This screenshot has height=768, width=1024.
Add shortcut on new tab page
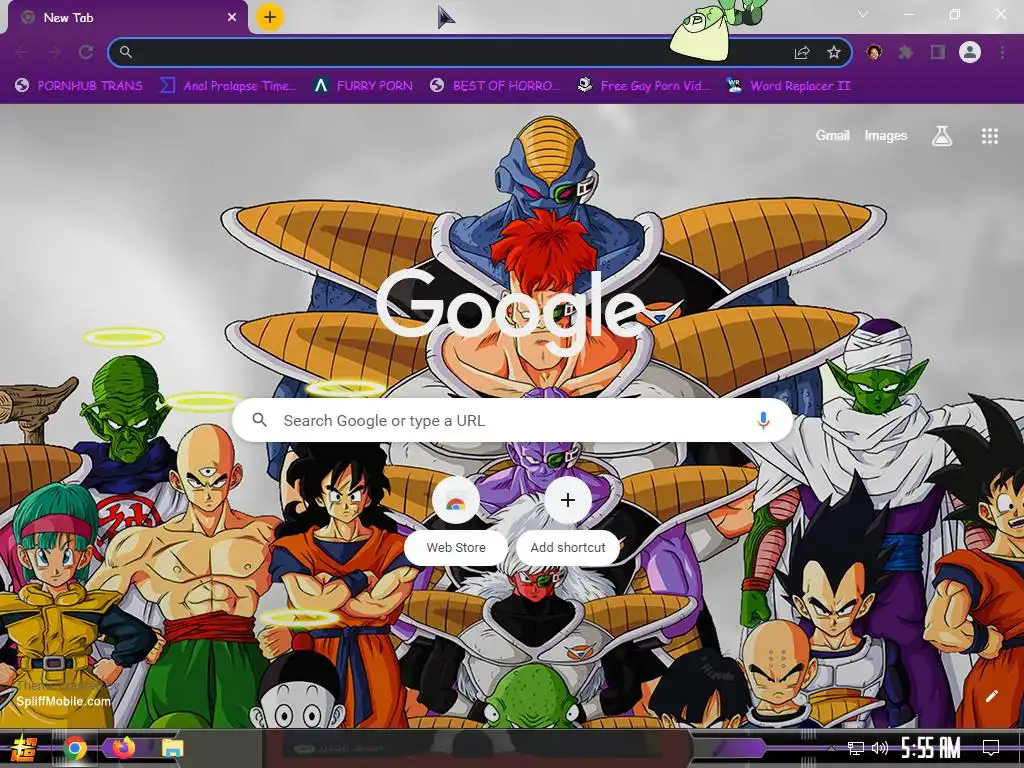pos(568,520)
